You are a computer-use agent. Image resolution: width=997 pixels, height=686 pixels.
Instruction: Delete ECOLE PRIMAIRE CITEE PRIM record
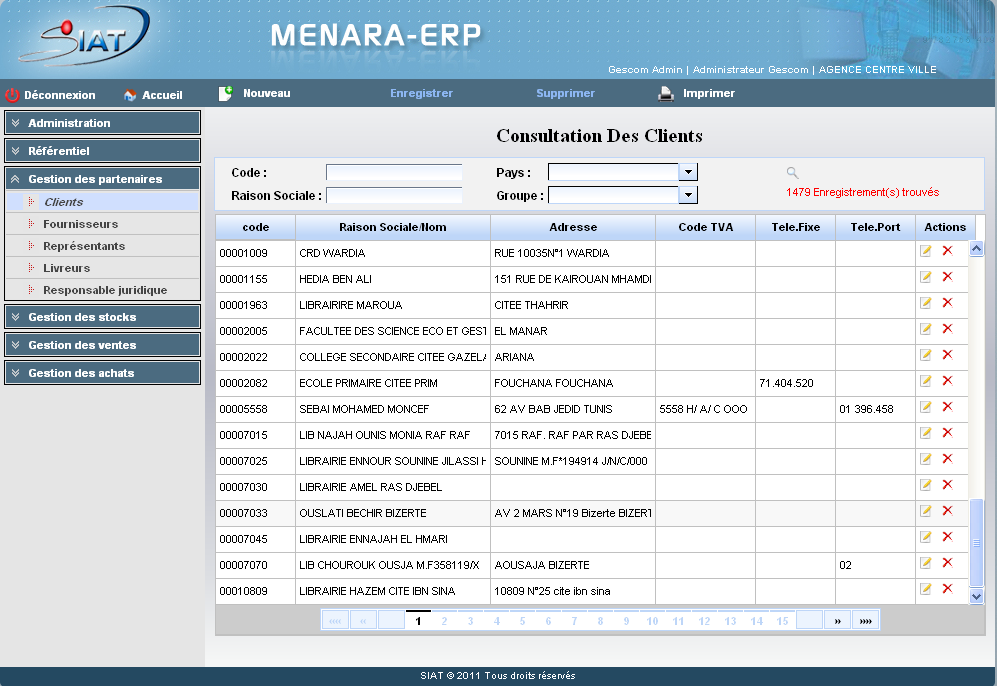click(947, 381)
